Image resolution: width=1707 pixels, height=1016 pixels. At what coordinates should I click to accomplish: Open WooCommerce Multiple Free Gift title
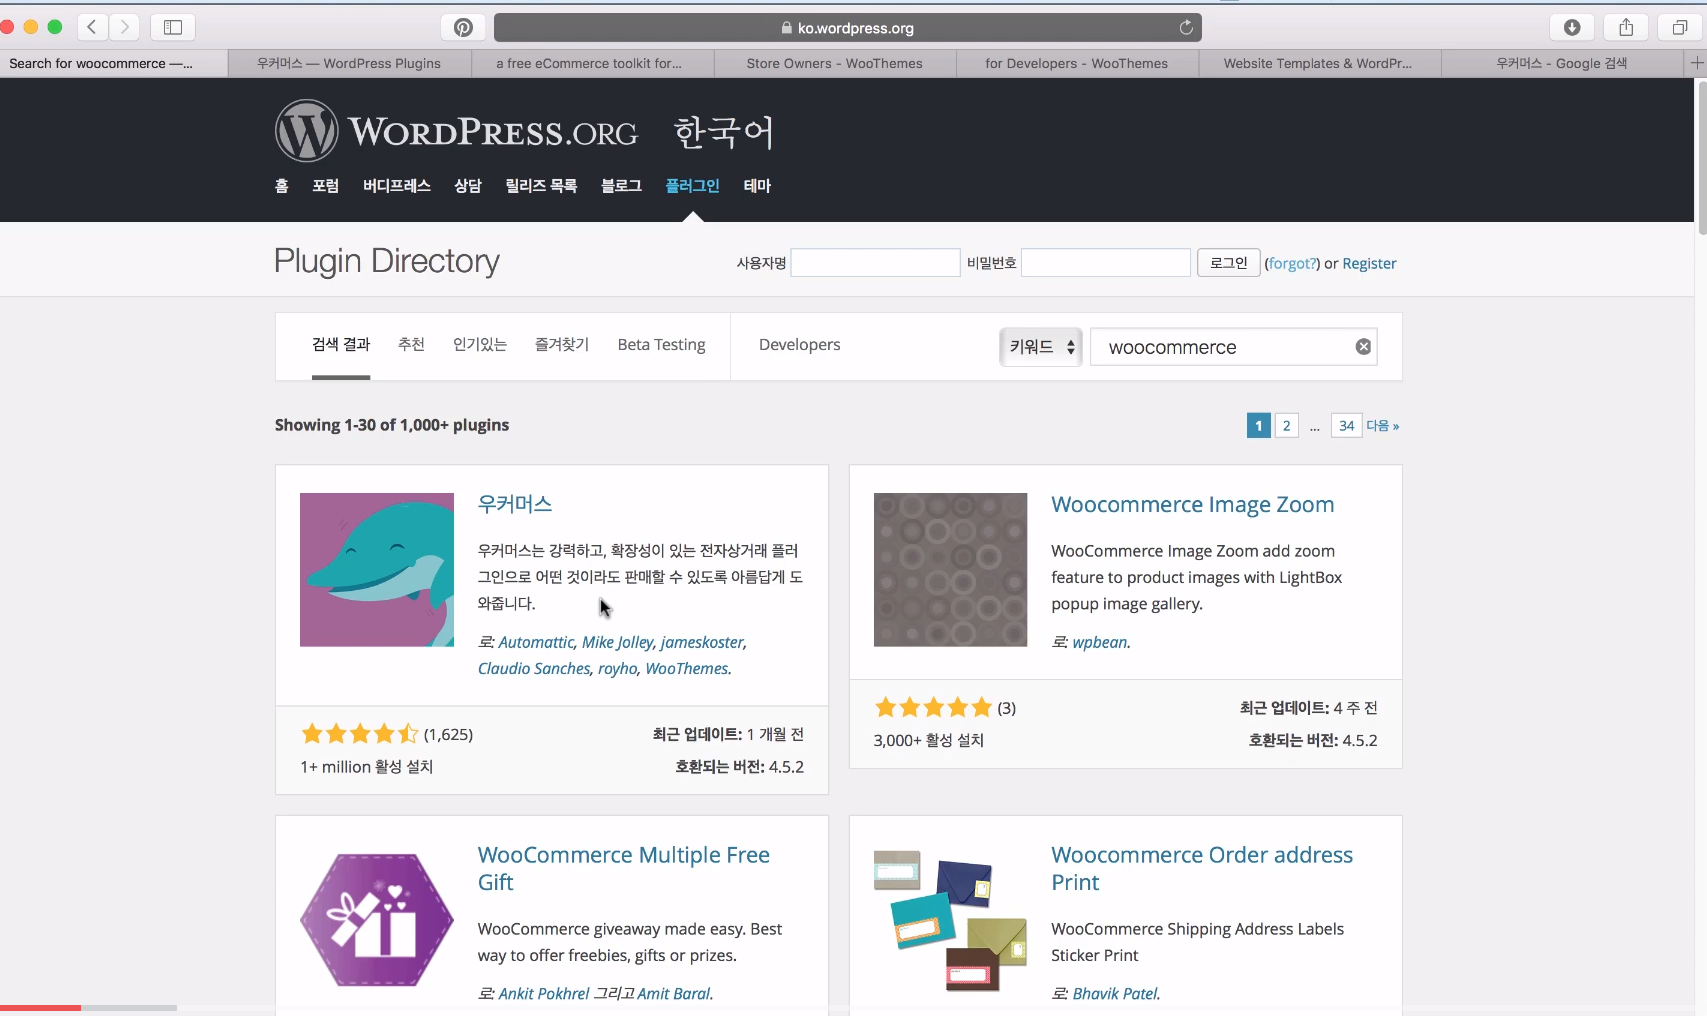[624, 869]
